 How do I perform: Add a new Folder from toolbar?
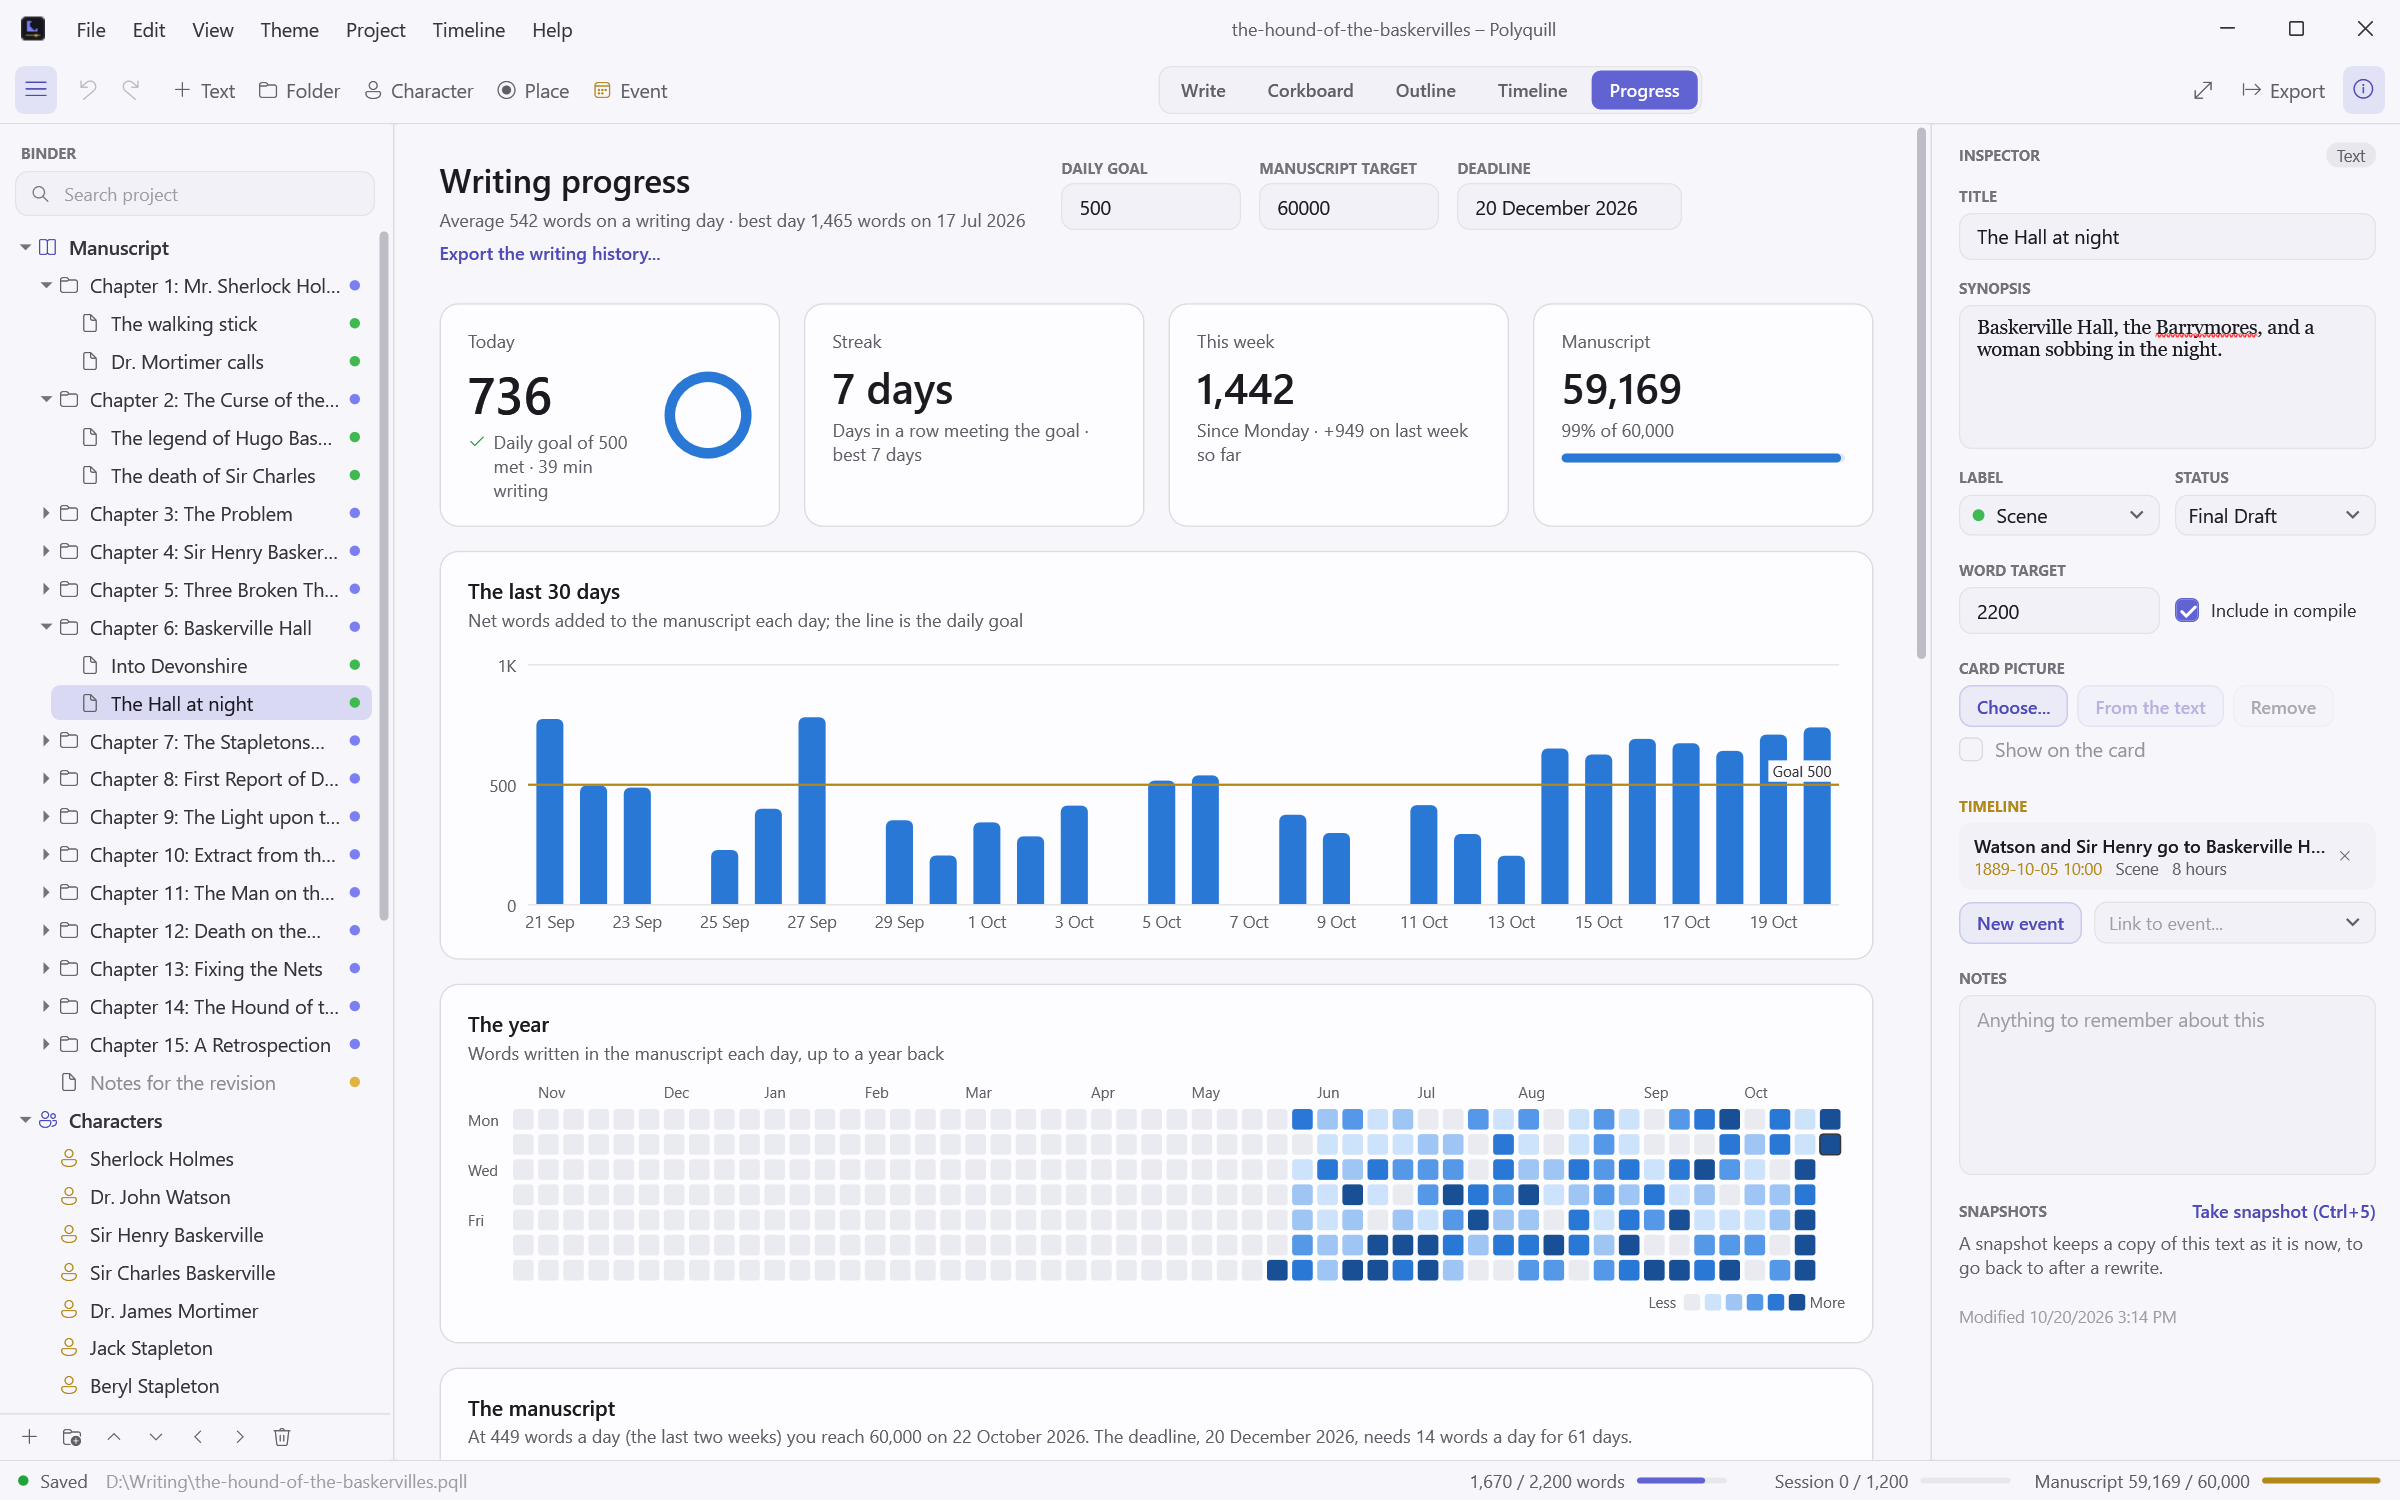pos(299,90)
